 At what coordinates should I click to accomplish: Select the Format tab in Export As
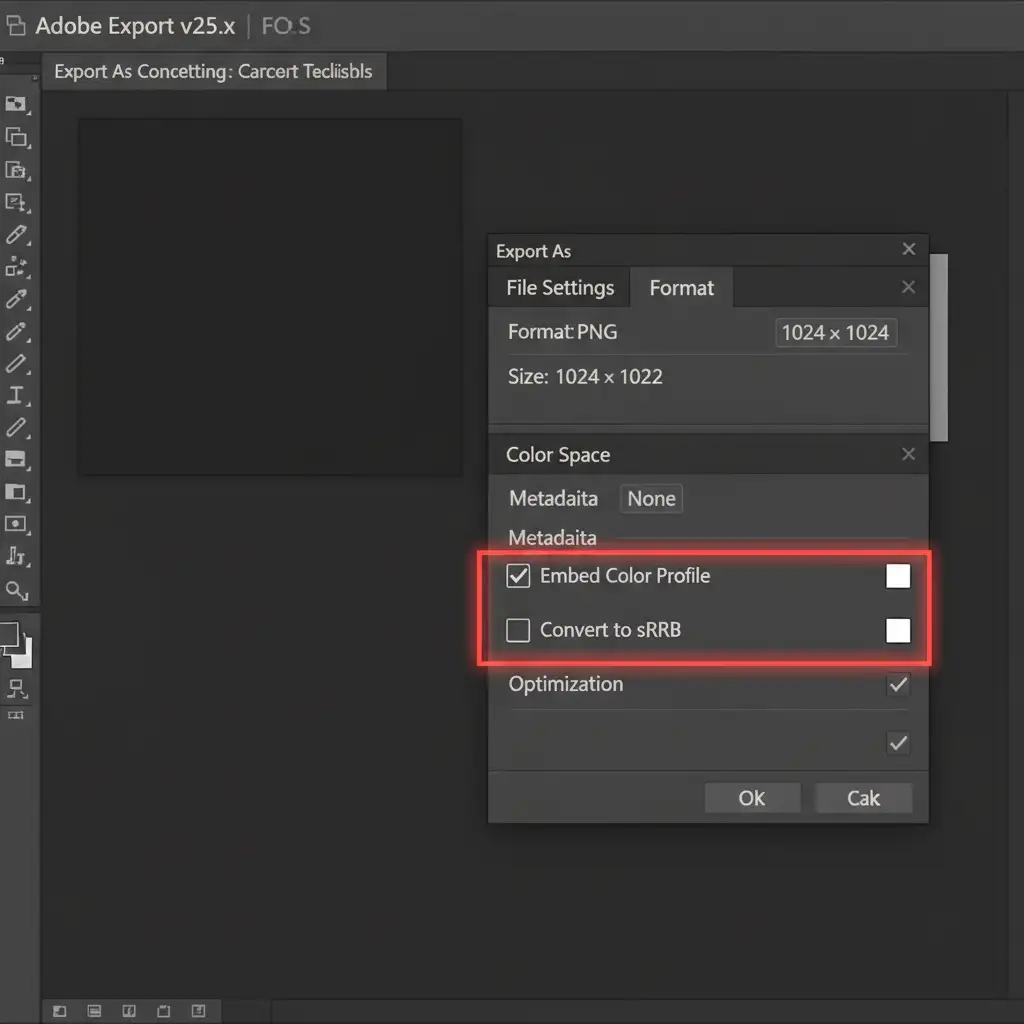(x=682, y=288)
